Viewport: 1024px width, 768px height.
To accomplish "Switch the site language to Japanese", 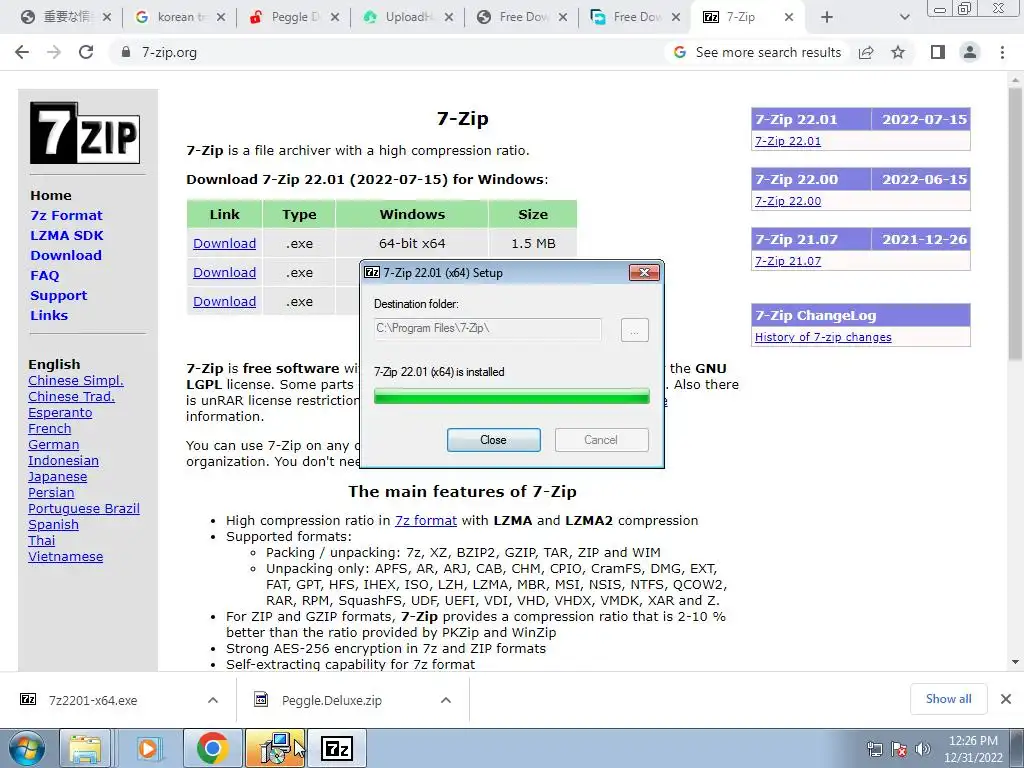I will tap(57, 477).
